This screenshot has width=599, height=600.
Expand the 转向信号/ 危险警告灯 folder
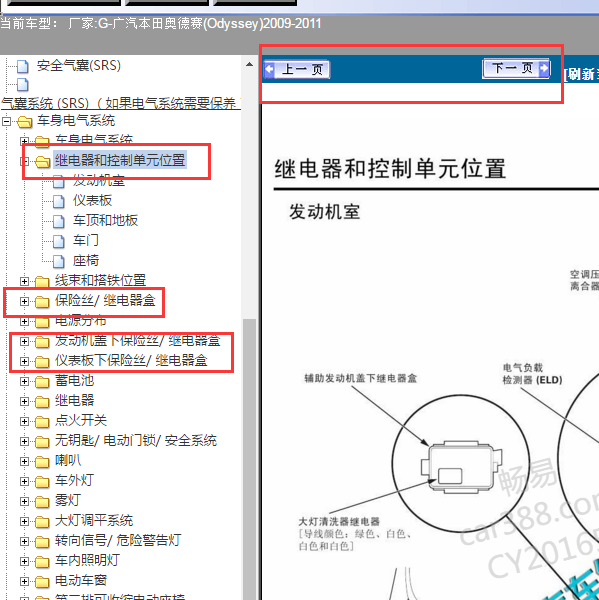[24, 541]
